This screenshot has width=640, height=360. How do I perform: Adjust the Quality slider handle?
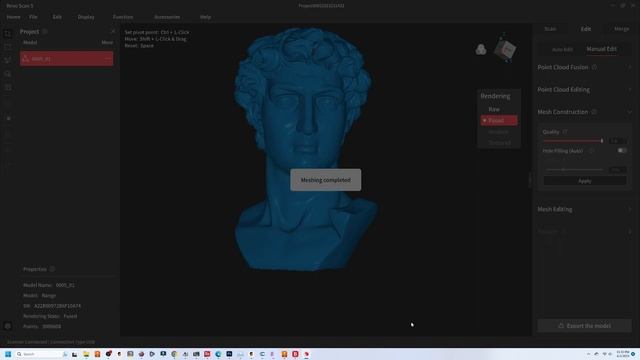602,141
